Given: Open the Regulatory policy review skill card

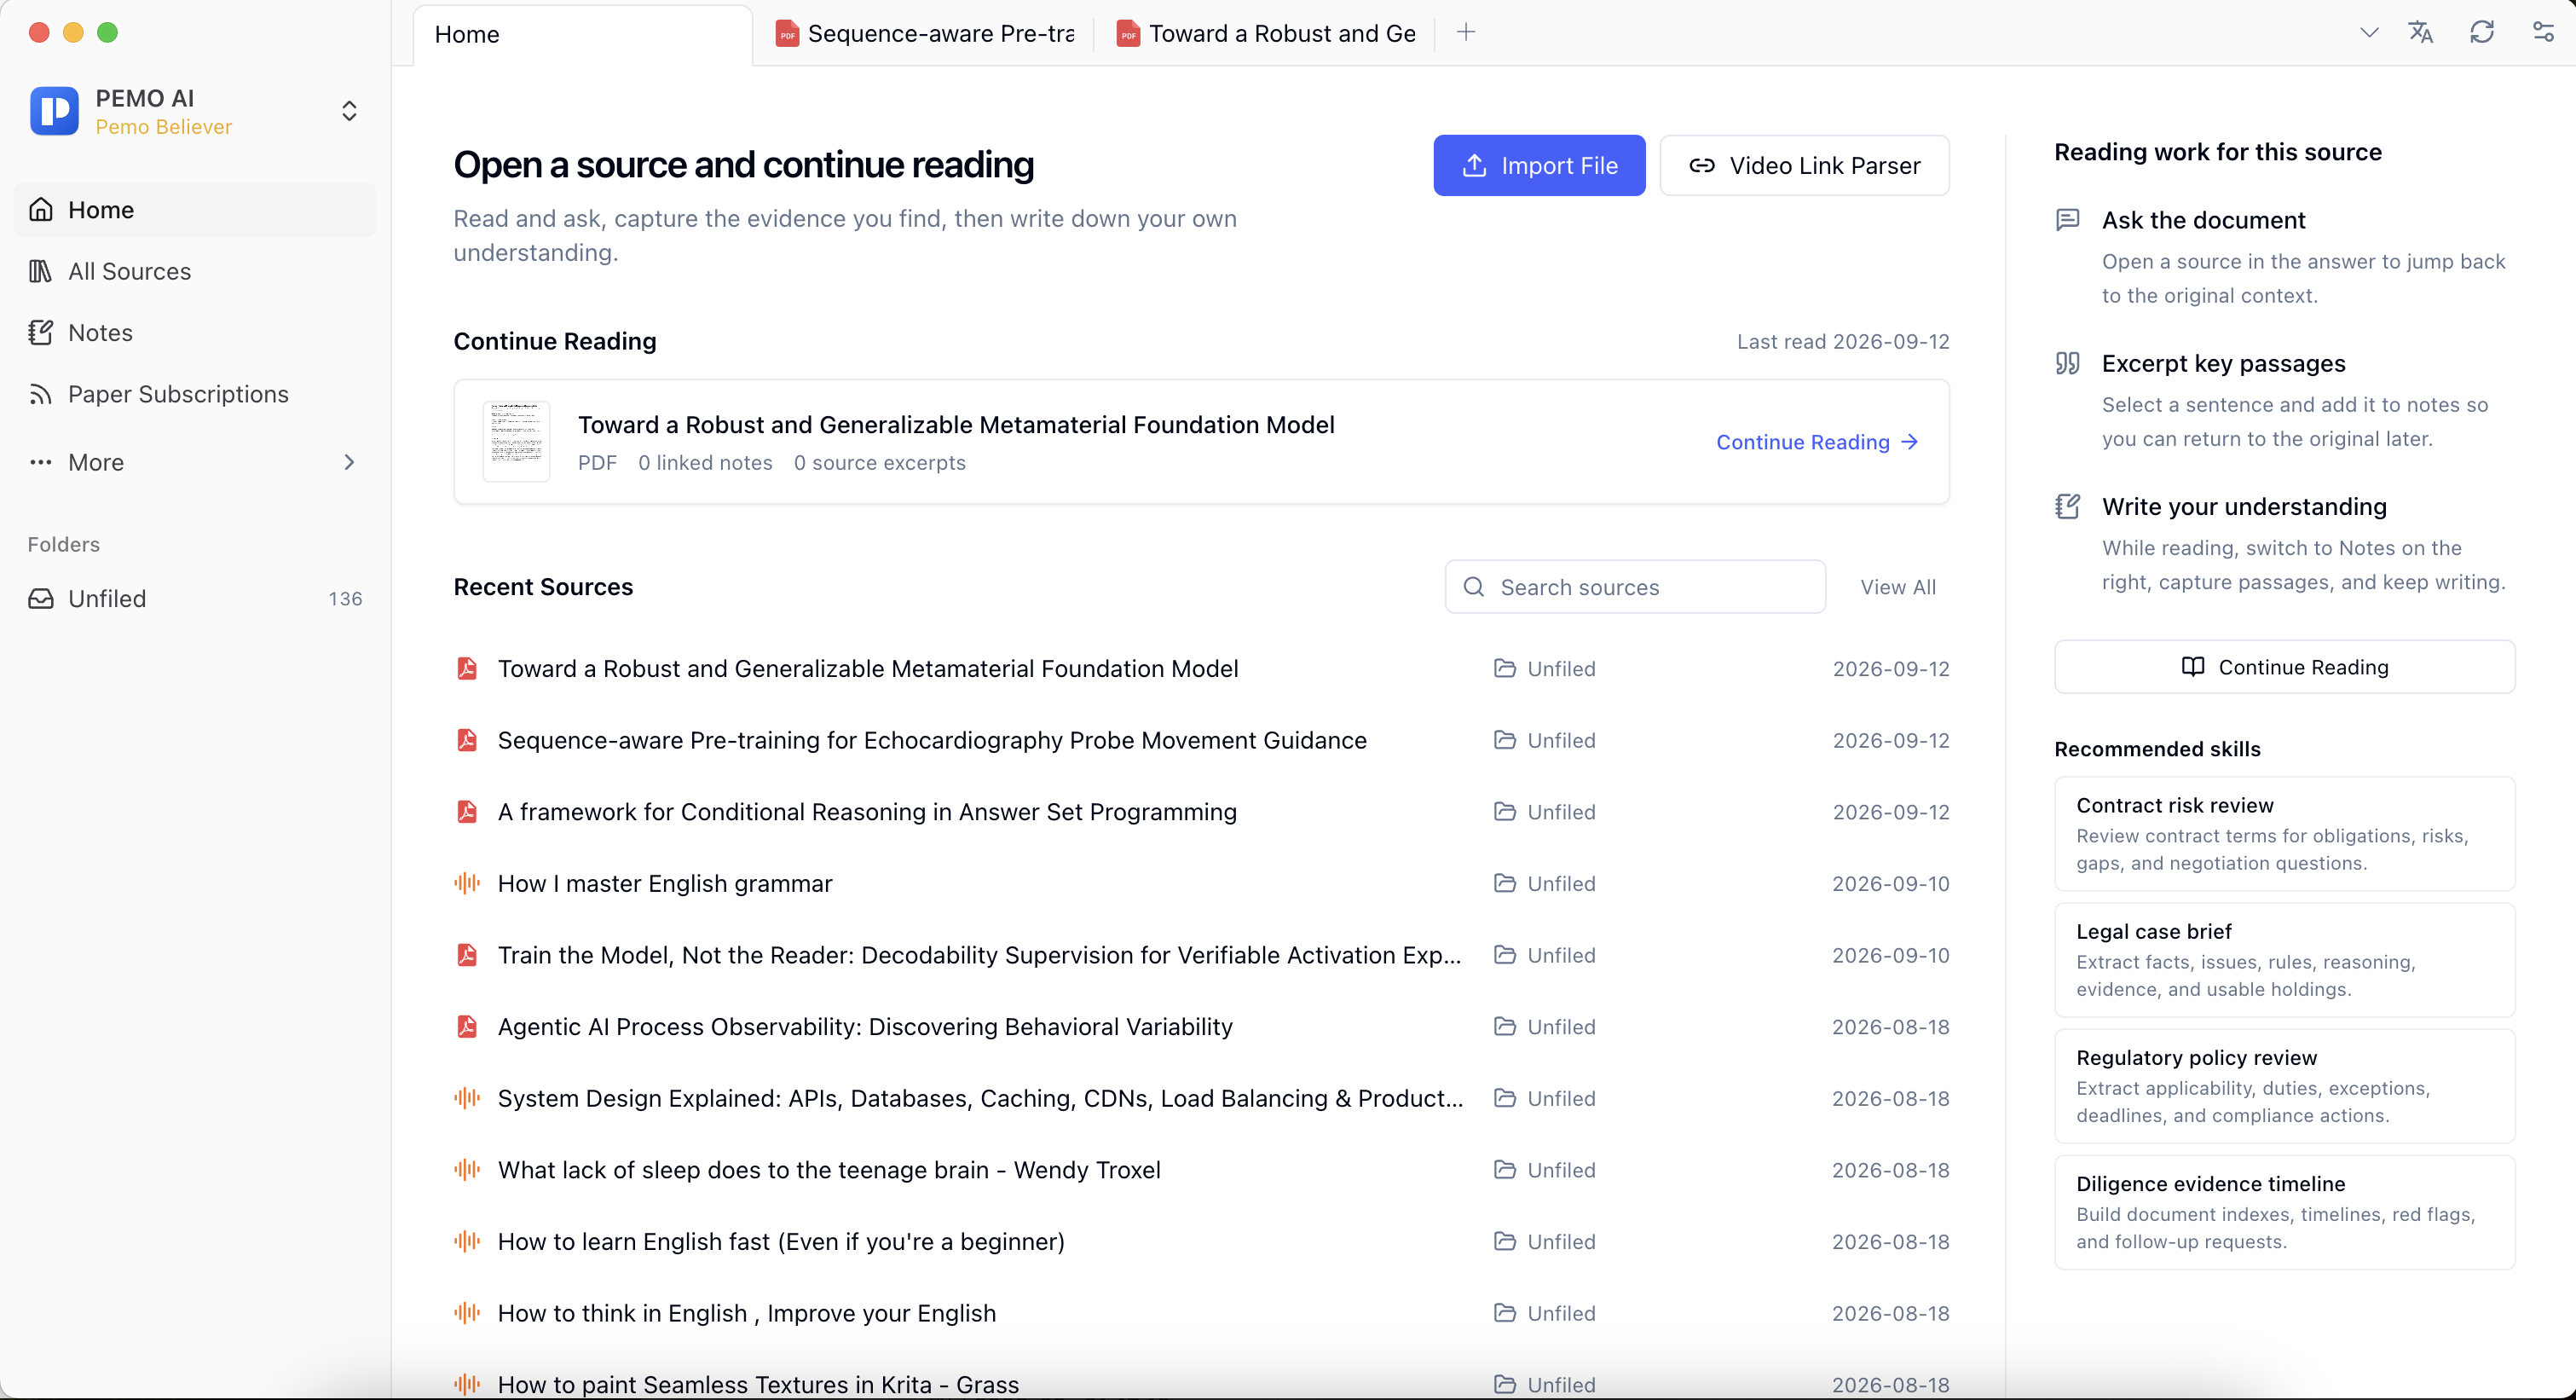Looking at the screenshot, I should tap(2284, 1086).
